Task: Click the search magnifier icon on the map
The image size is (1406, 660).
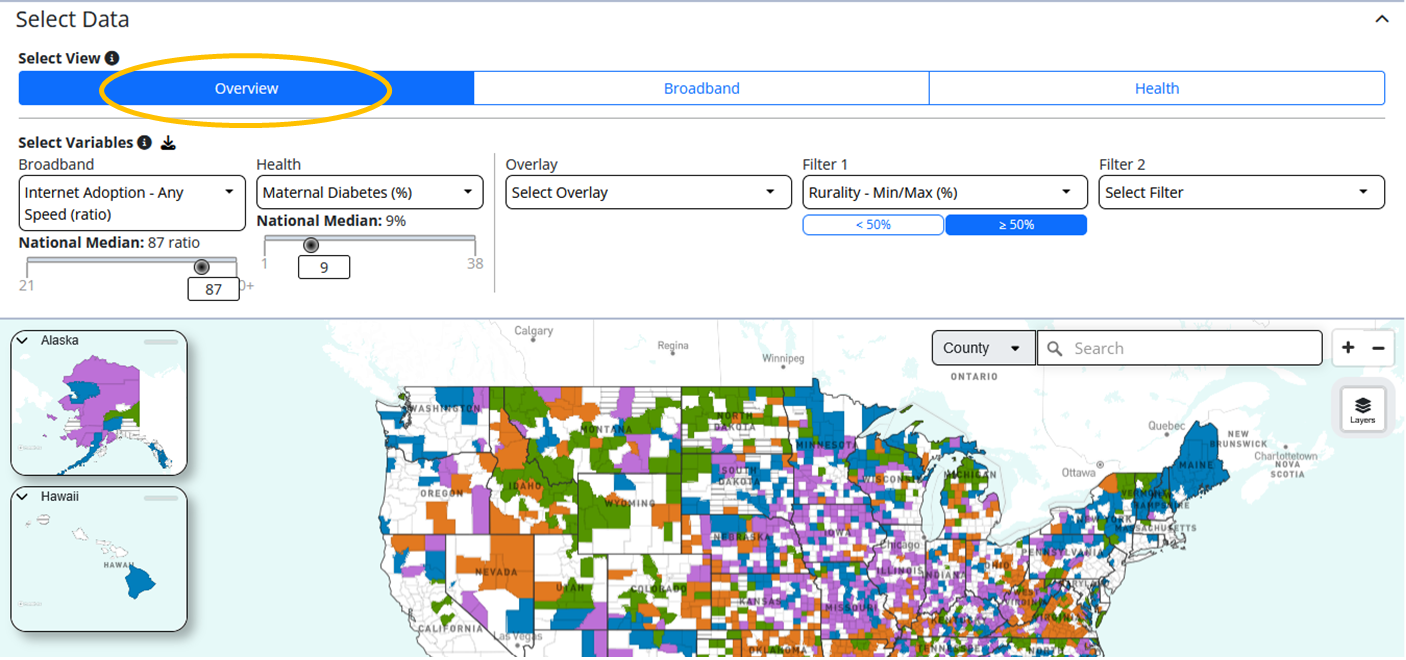Action: pyautogui.click(x=1055, y=348)
